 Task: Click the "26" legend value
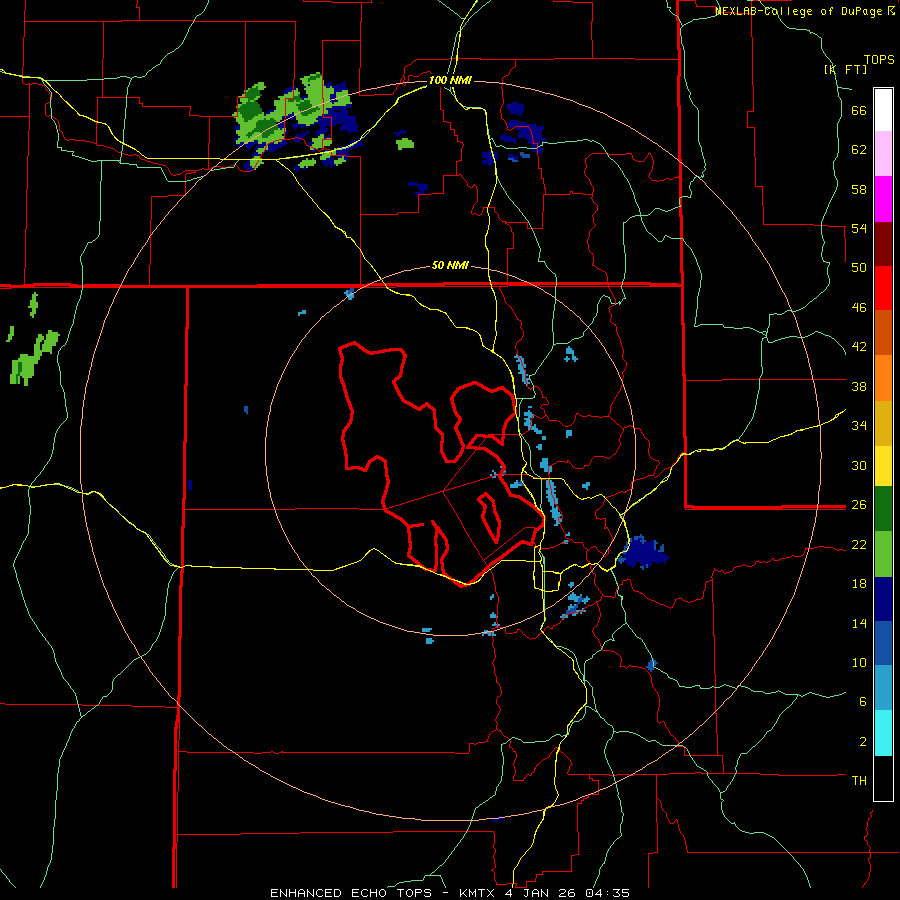859,505
